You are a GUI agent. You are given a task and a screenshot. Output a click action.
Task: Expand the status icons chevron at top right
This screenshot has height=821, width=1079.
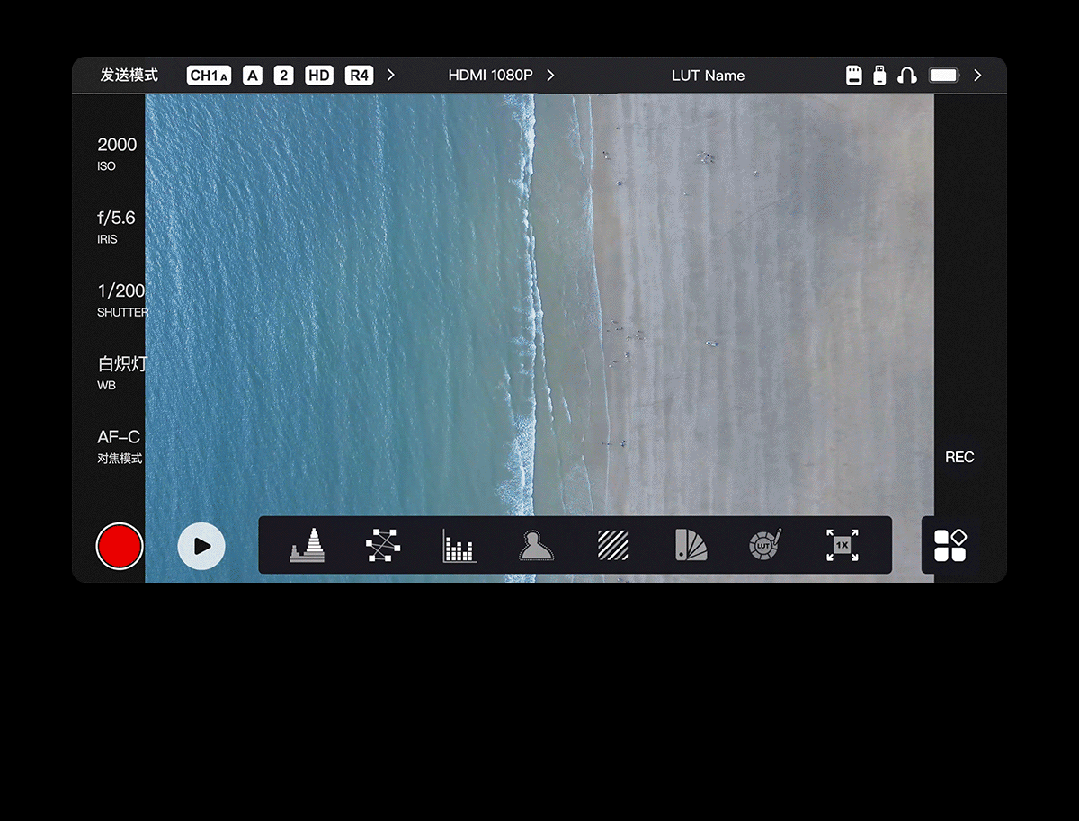[978, 75]
